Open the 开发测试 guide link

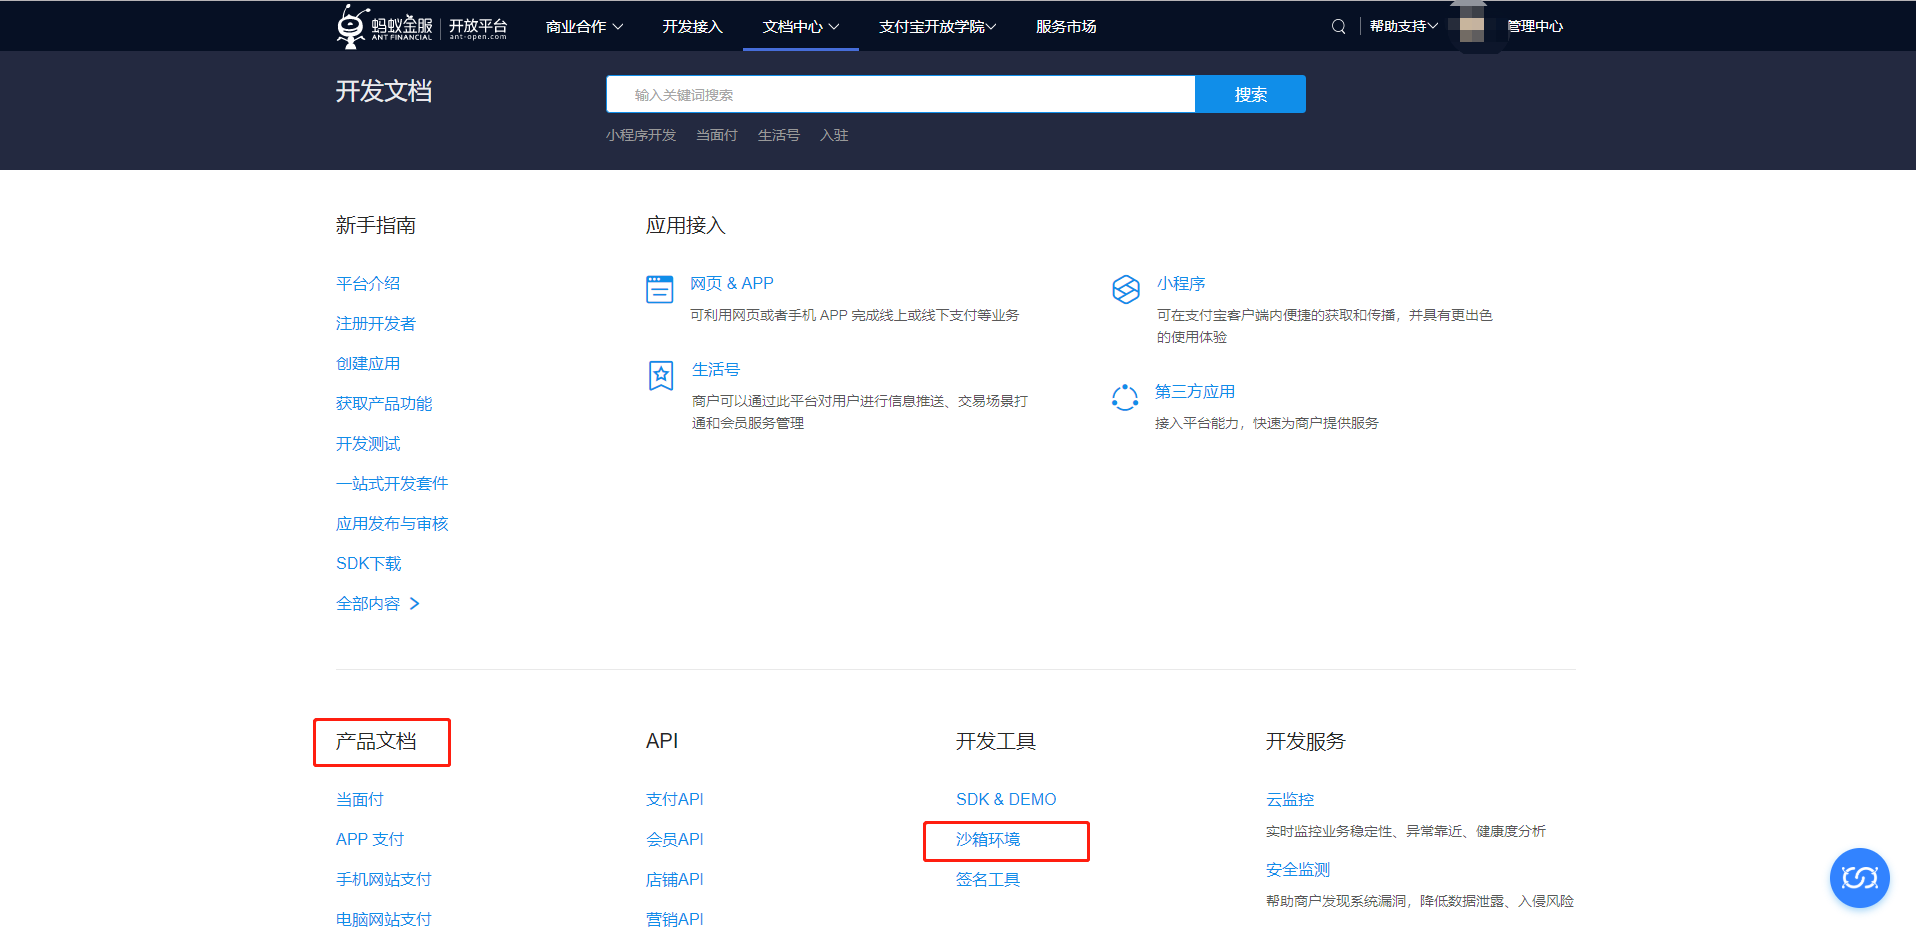click(x=368, y=444)
